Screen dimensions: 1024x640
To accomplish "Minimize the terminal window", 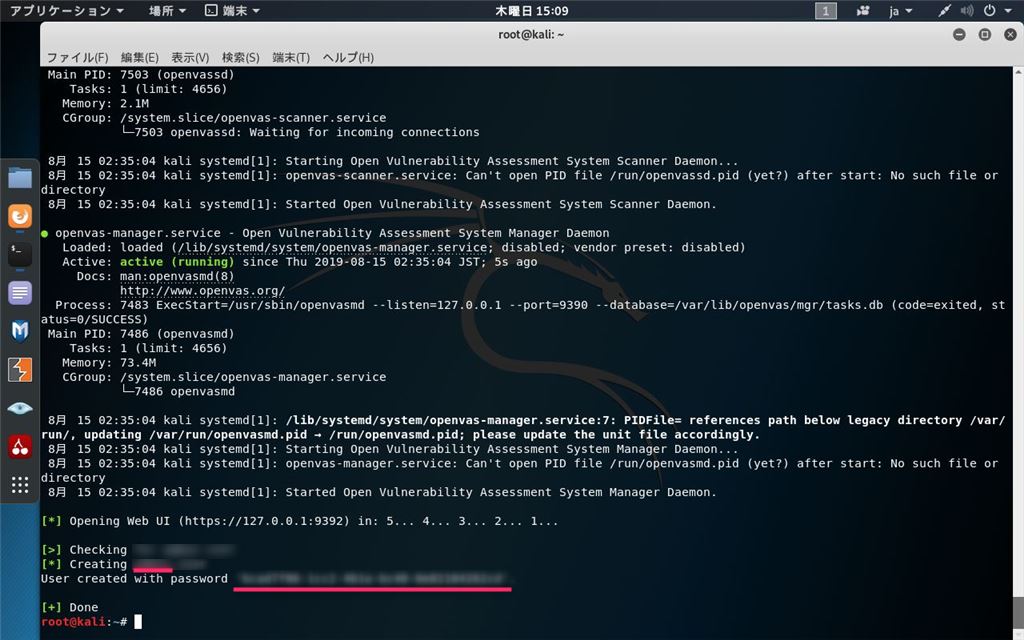I will tap(959, 35).
